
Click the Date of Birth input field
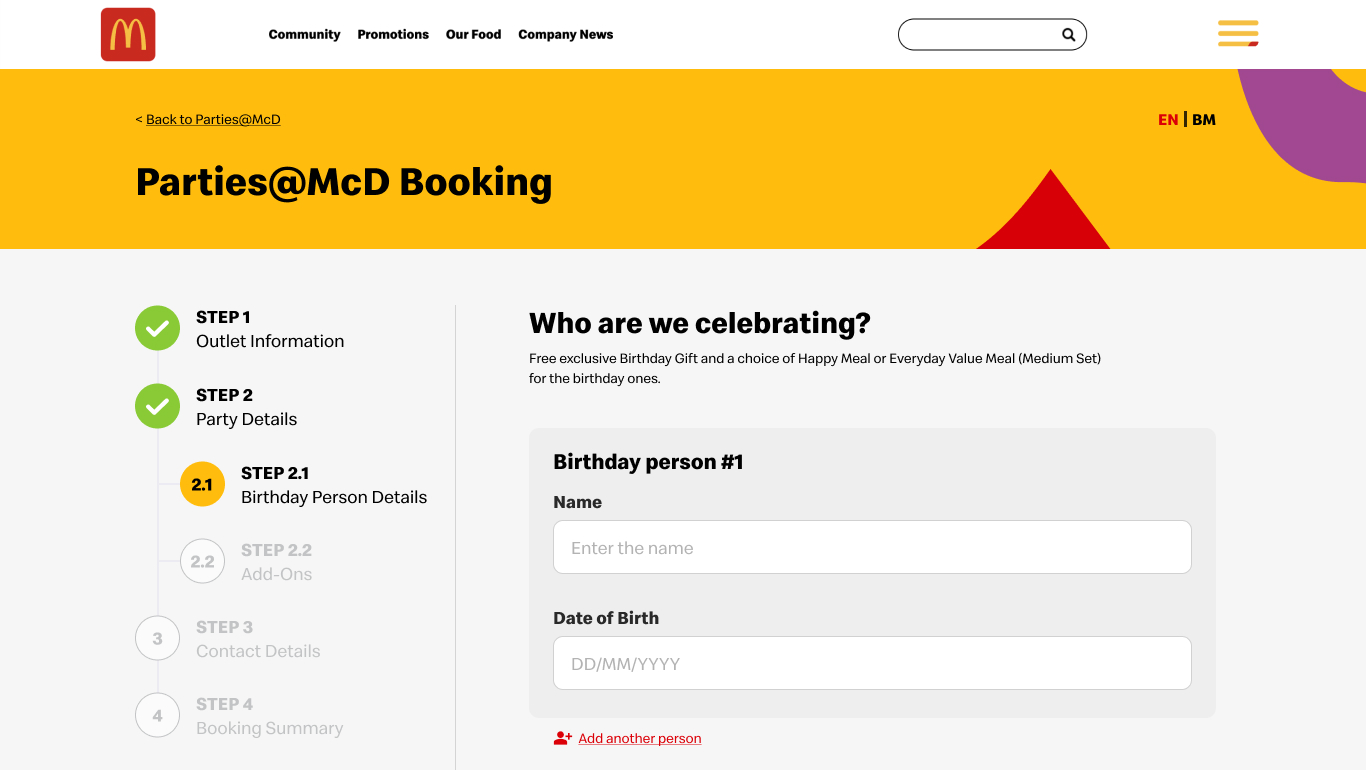(x=872, y=663)
